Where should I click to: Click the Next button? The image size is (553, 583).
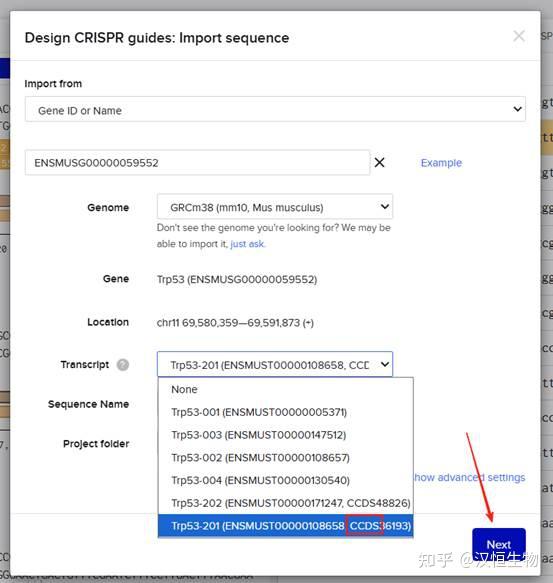pos(499,544)
